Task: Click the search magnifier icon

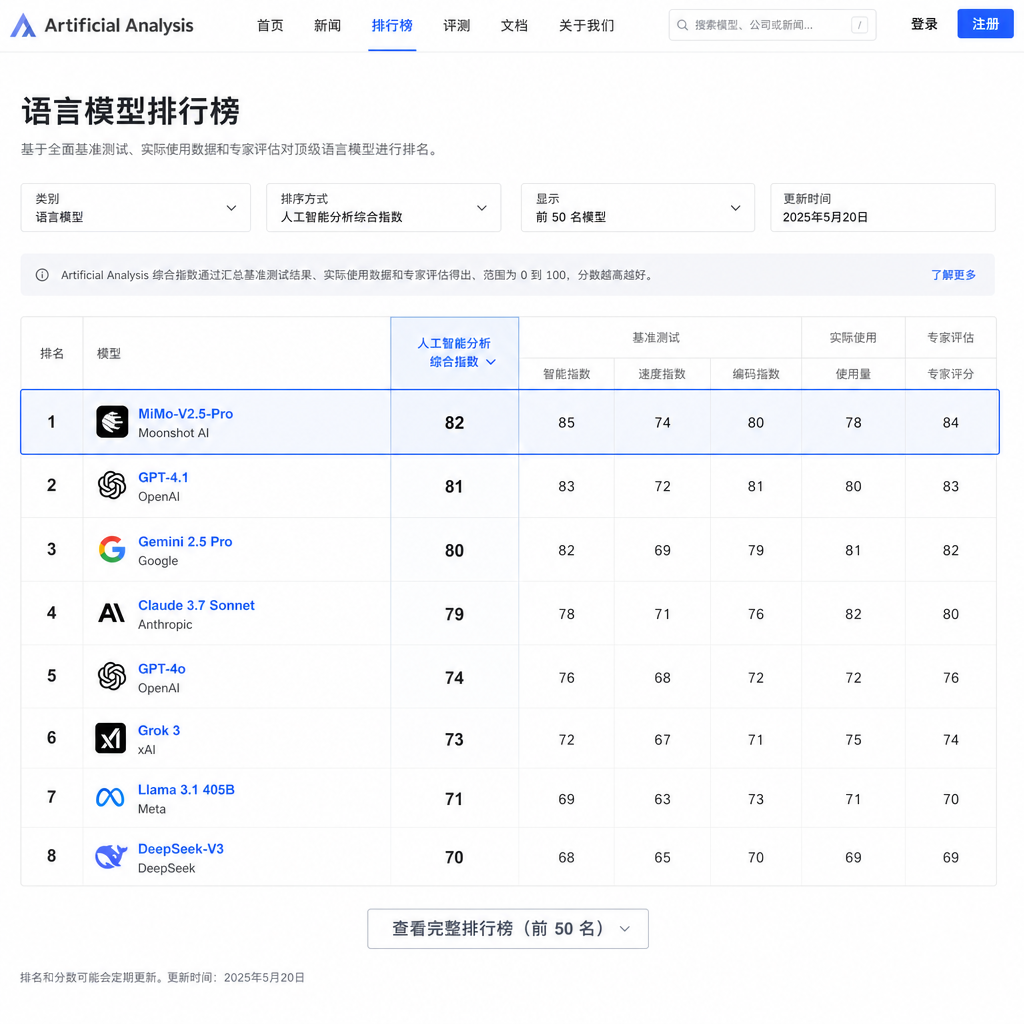Action: (682, 25)
